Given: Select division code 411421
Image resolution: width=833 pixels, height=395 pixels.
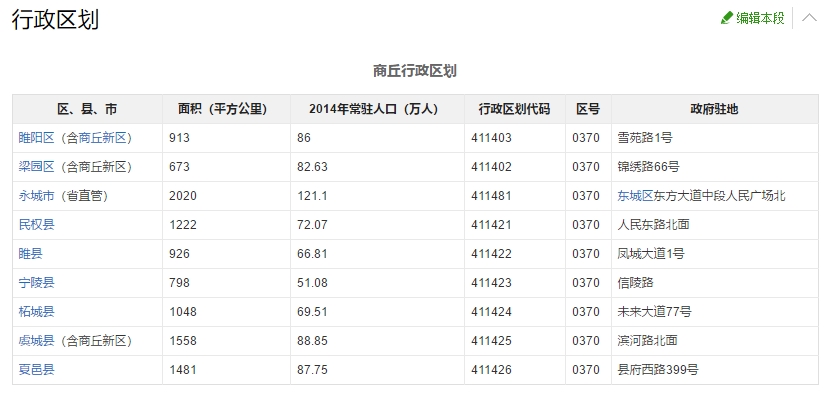Looking at the screenshot, I should tap(491, 225).
